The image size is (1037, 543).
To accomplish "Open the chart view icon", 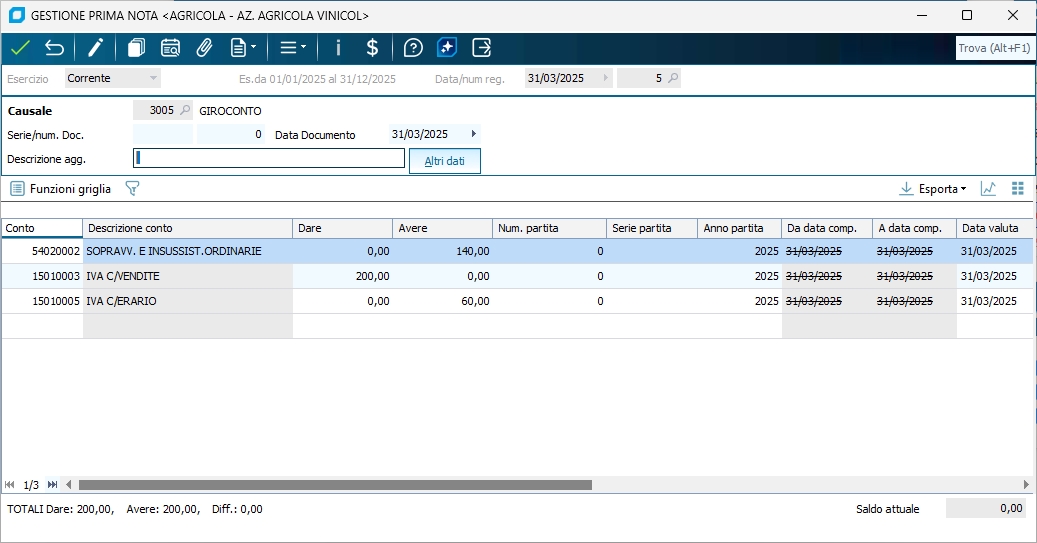I will [988, 188].
